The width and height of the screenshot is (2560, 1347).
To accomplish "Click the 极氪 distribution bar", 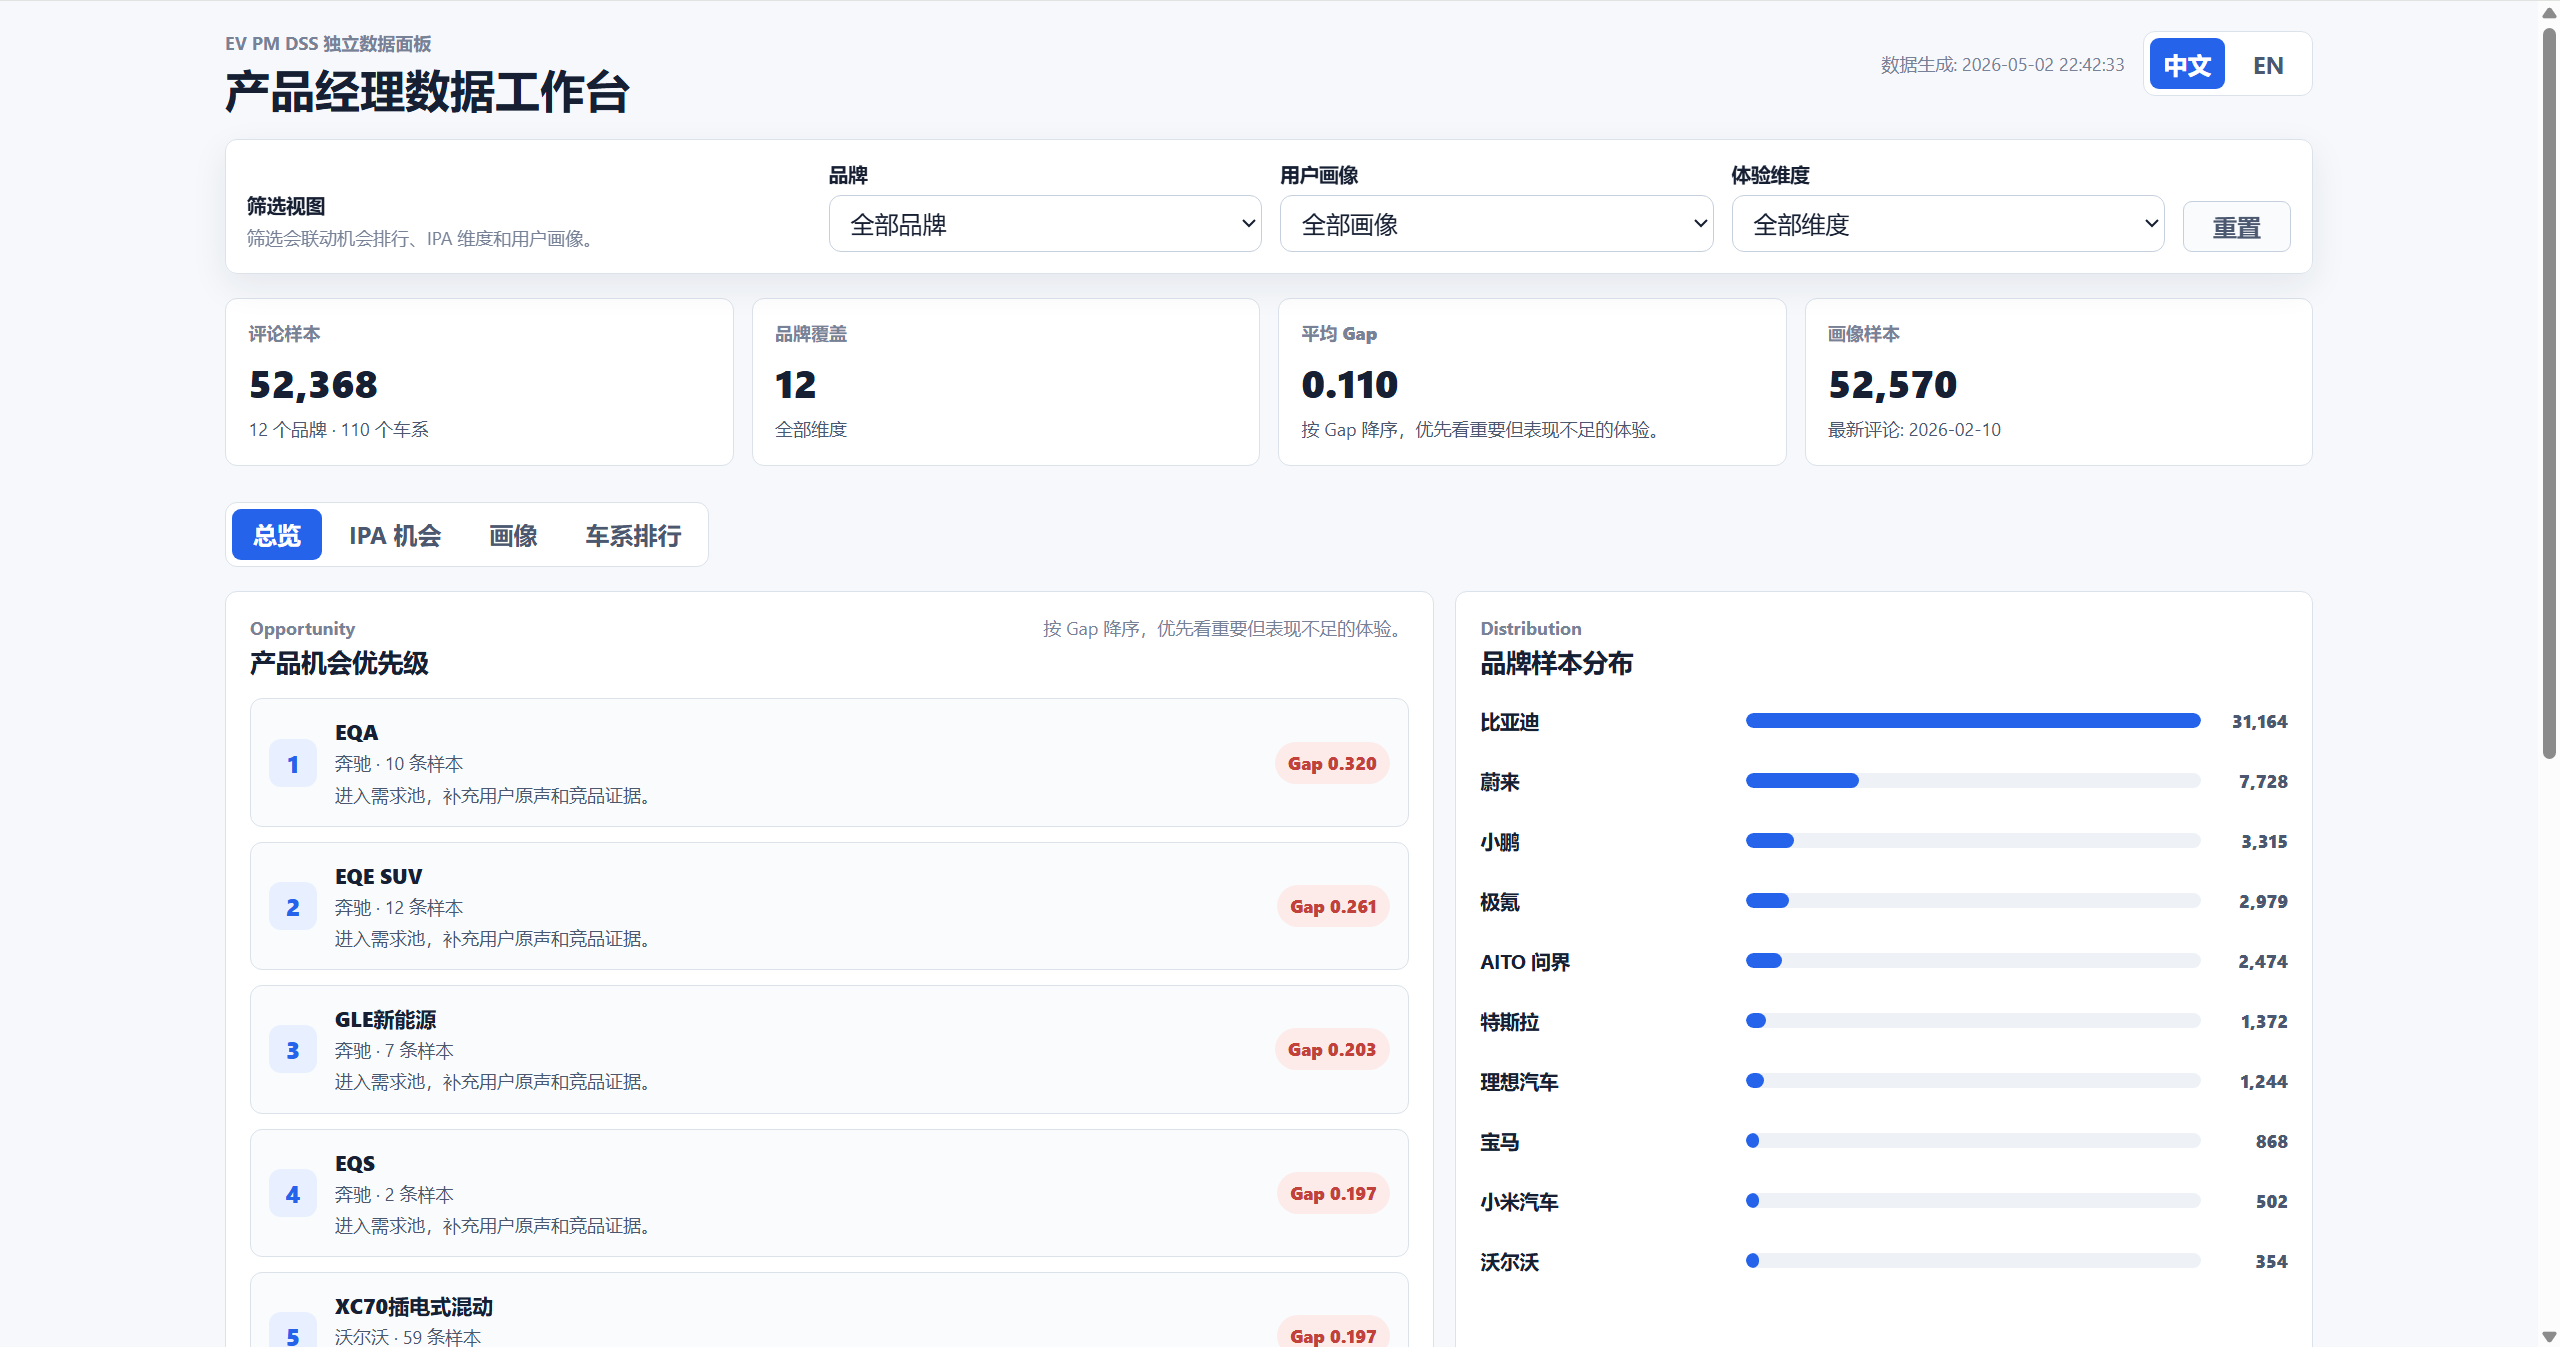I will 1973,901.
